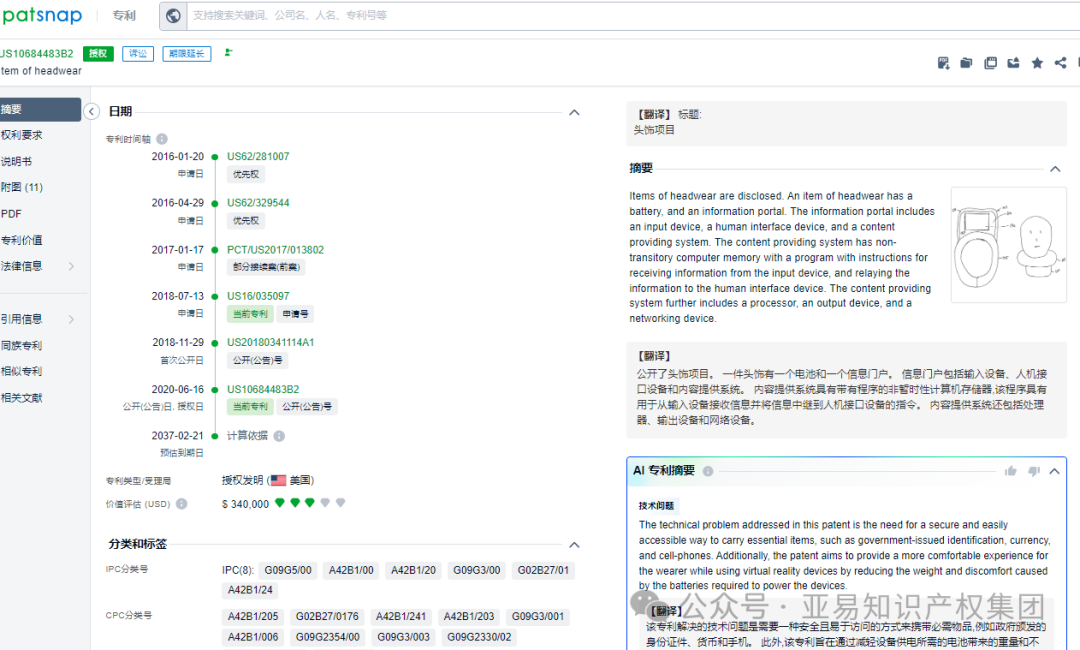Click the 诉讼 button
1080x650 pixels.
tap(137, 53)
